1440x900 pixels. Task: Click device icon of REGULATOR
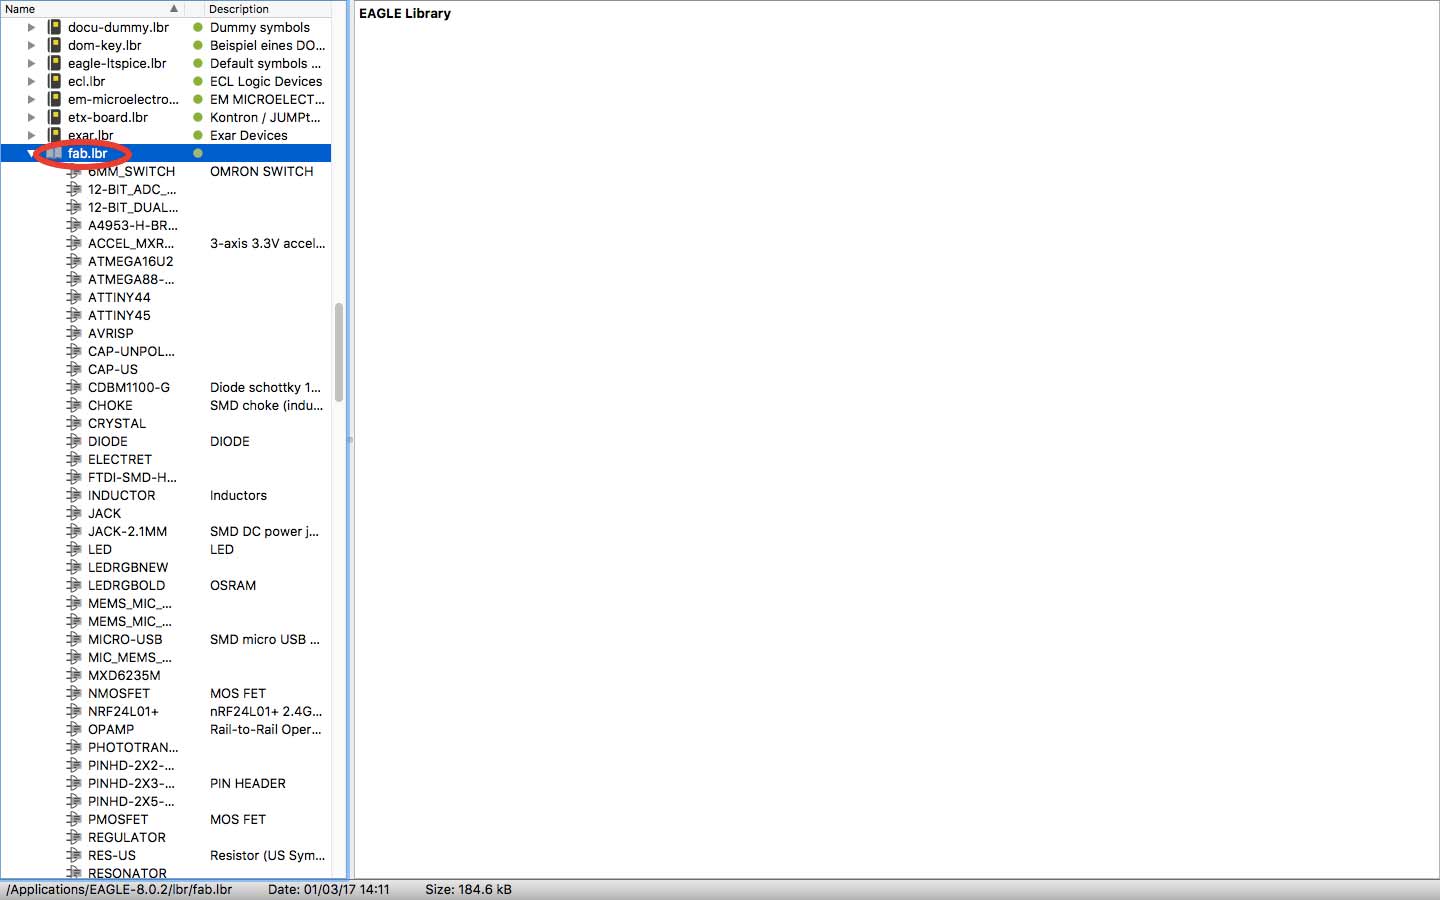click(x=74, y=837)
